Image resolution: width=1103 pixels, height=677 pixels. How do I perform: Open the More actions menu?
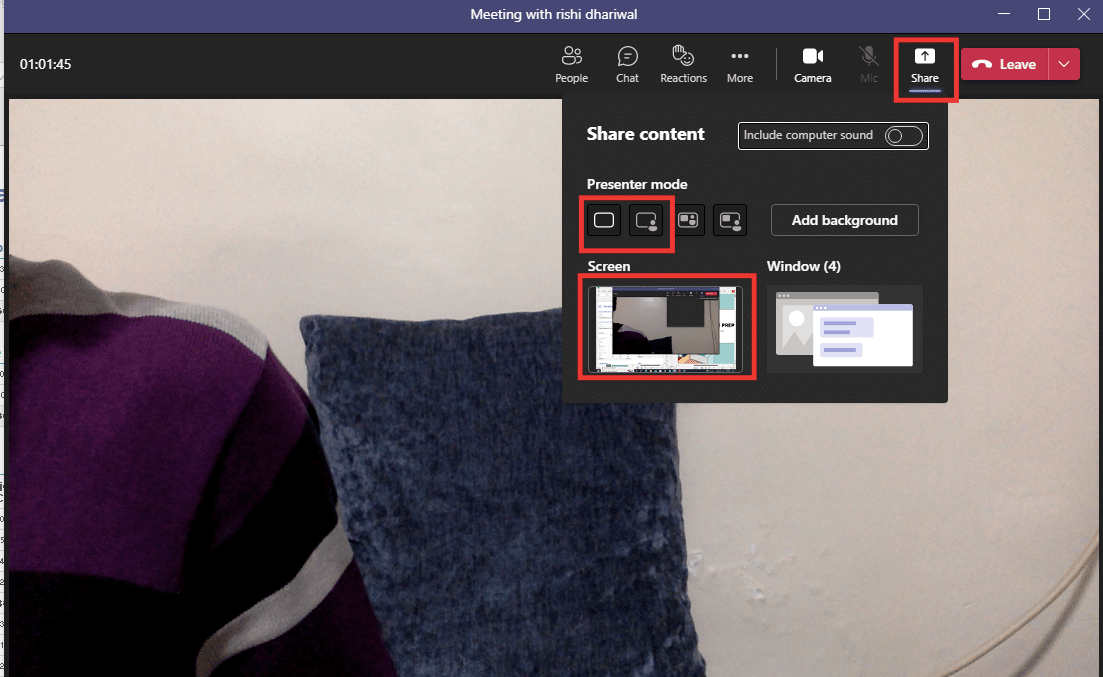739,64
